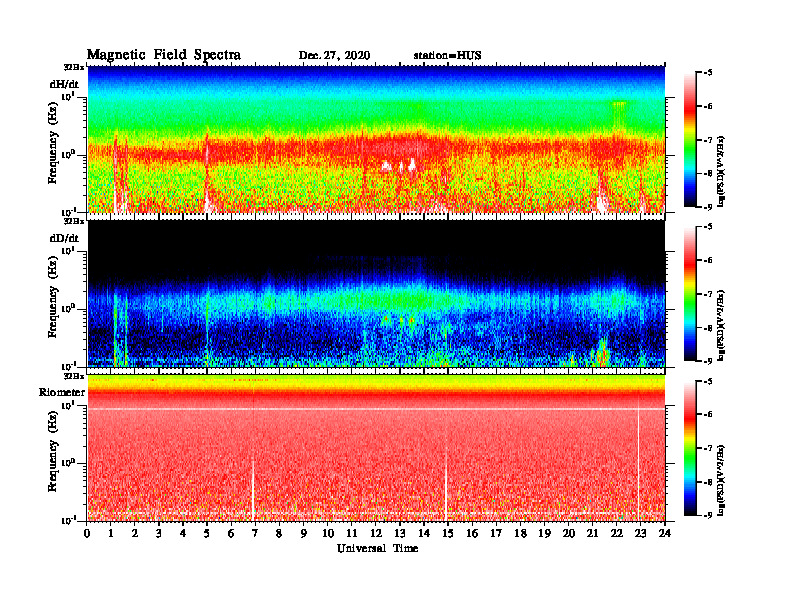The image size is (792, 612).
Task: Click hour "7" on the Universal Time axis
Action: [255, 533]
